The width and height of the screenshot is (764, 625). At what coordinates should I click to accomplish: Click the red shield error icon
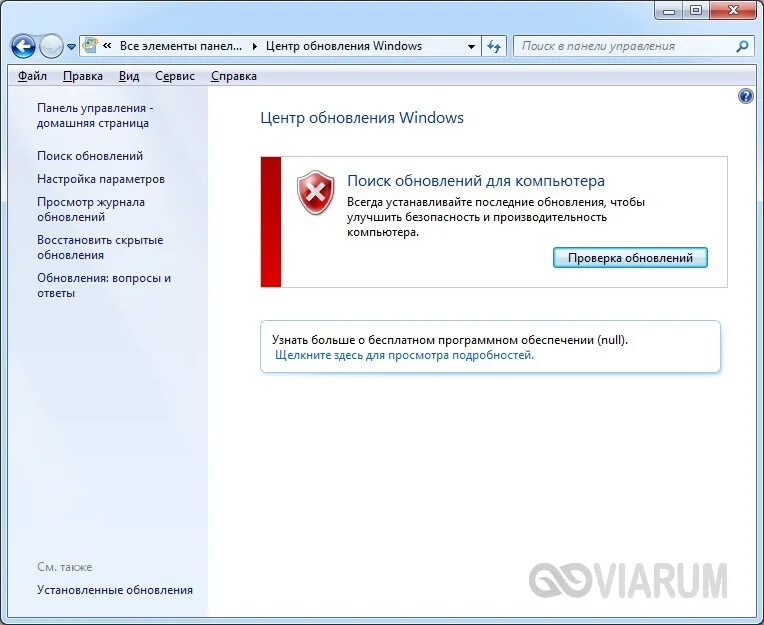point(316,192)
